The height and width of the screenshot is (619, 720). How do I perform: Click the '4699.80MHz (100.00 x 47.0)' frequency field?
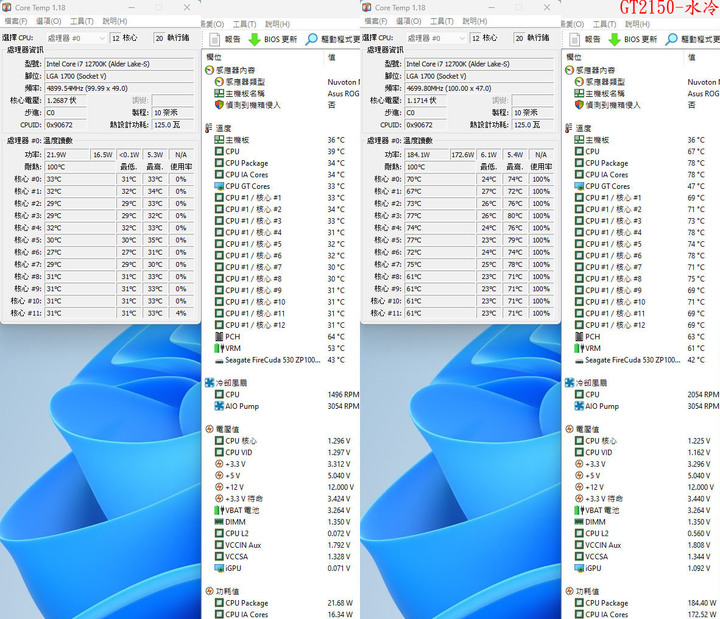pyautogui.click(x=479, y=88)
